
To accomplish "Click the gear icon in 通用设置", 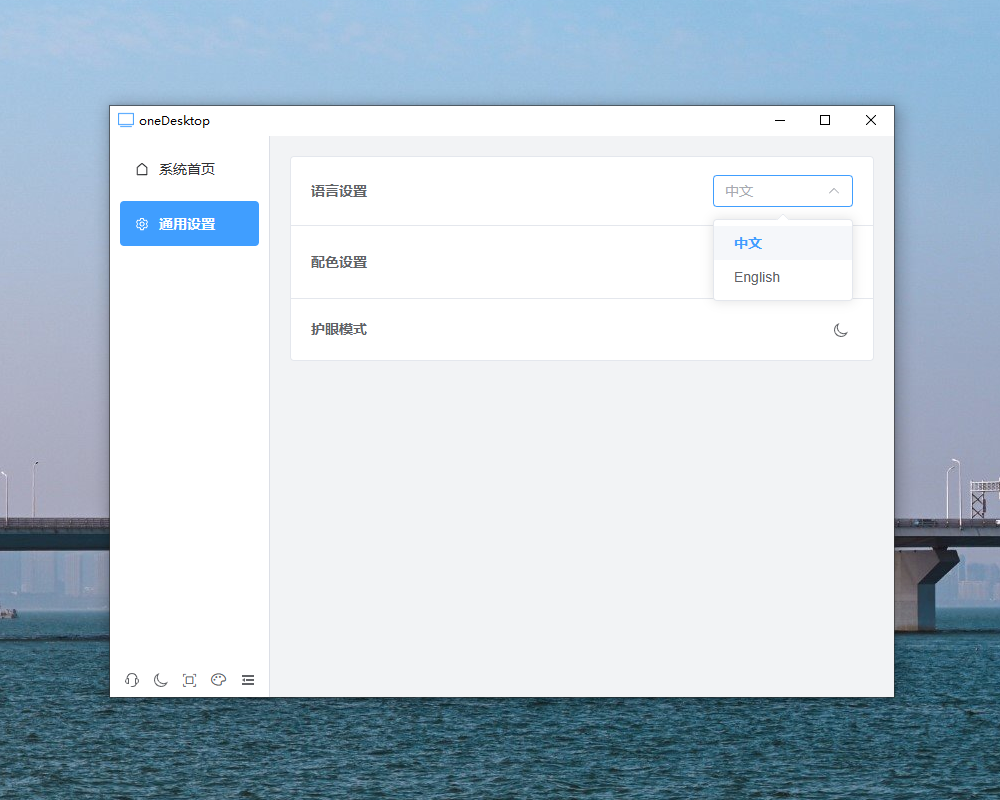I will point(142,224).
